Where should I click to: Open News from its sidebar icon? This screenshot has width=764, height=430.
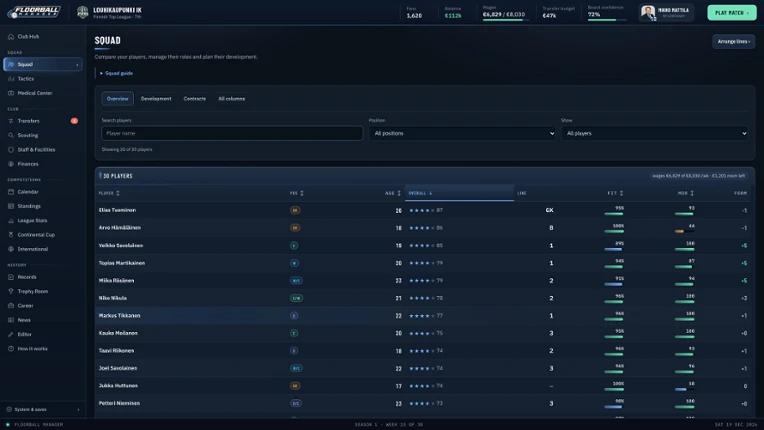coord(11,320)
